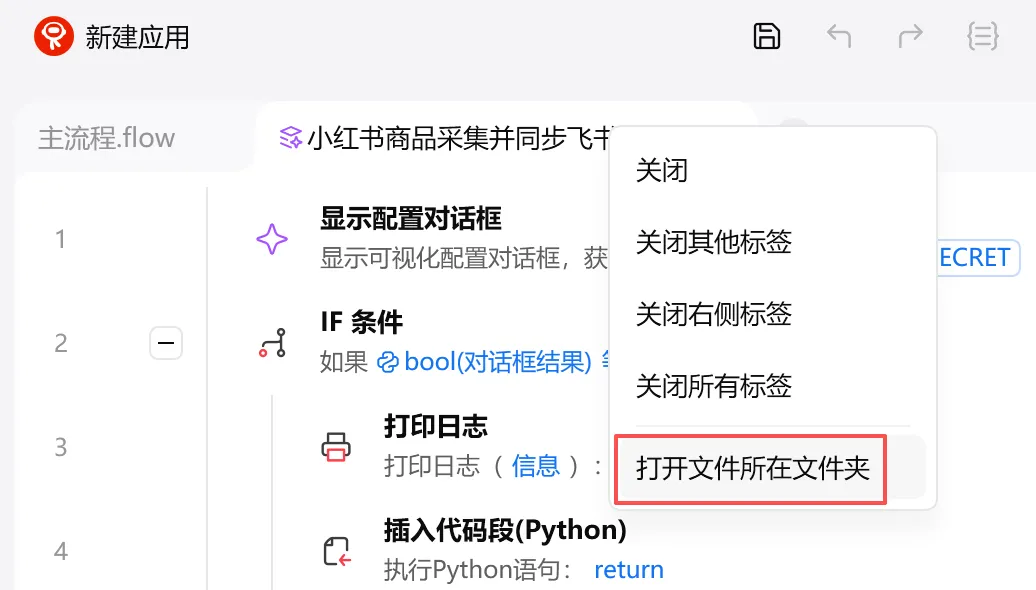Collapse the IF block with minus button
Viewport: 1036px width, 590px height.
(x=166, y=343)
